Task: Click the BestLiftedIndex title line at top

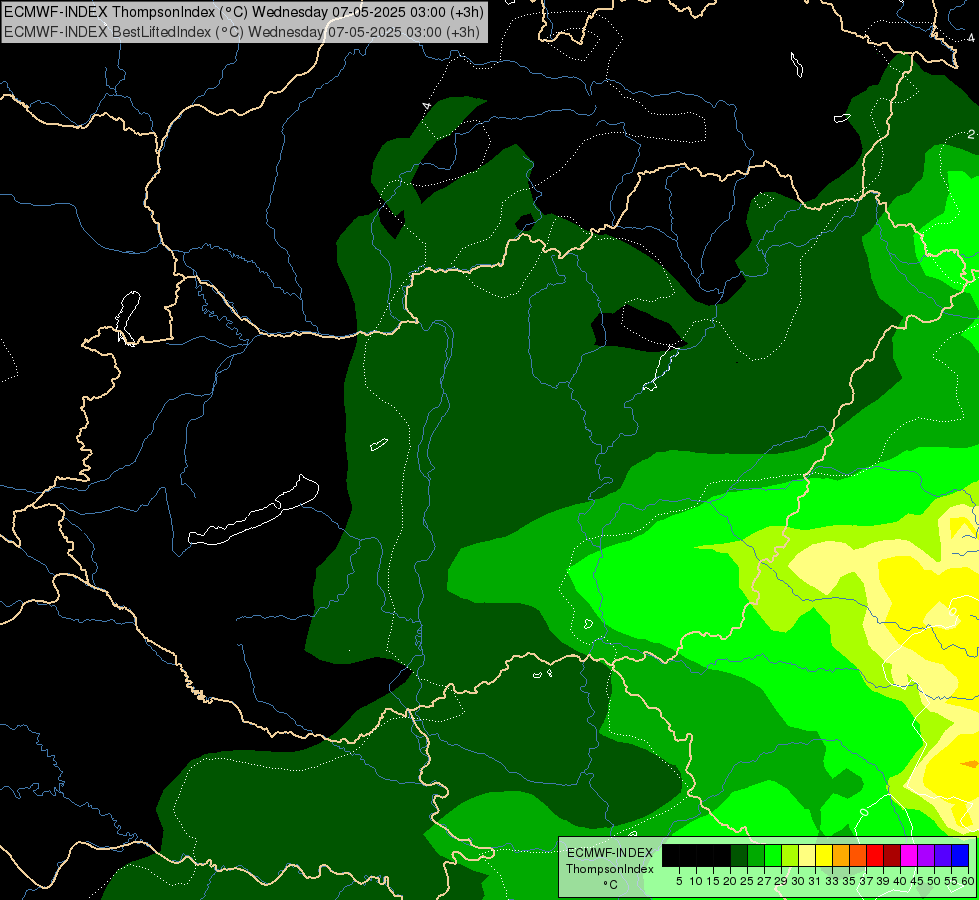Action: coord(242,32)
